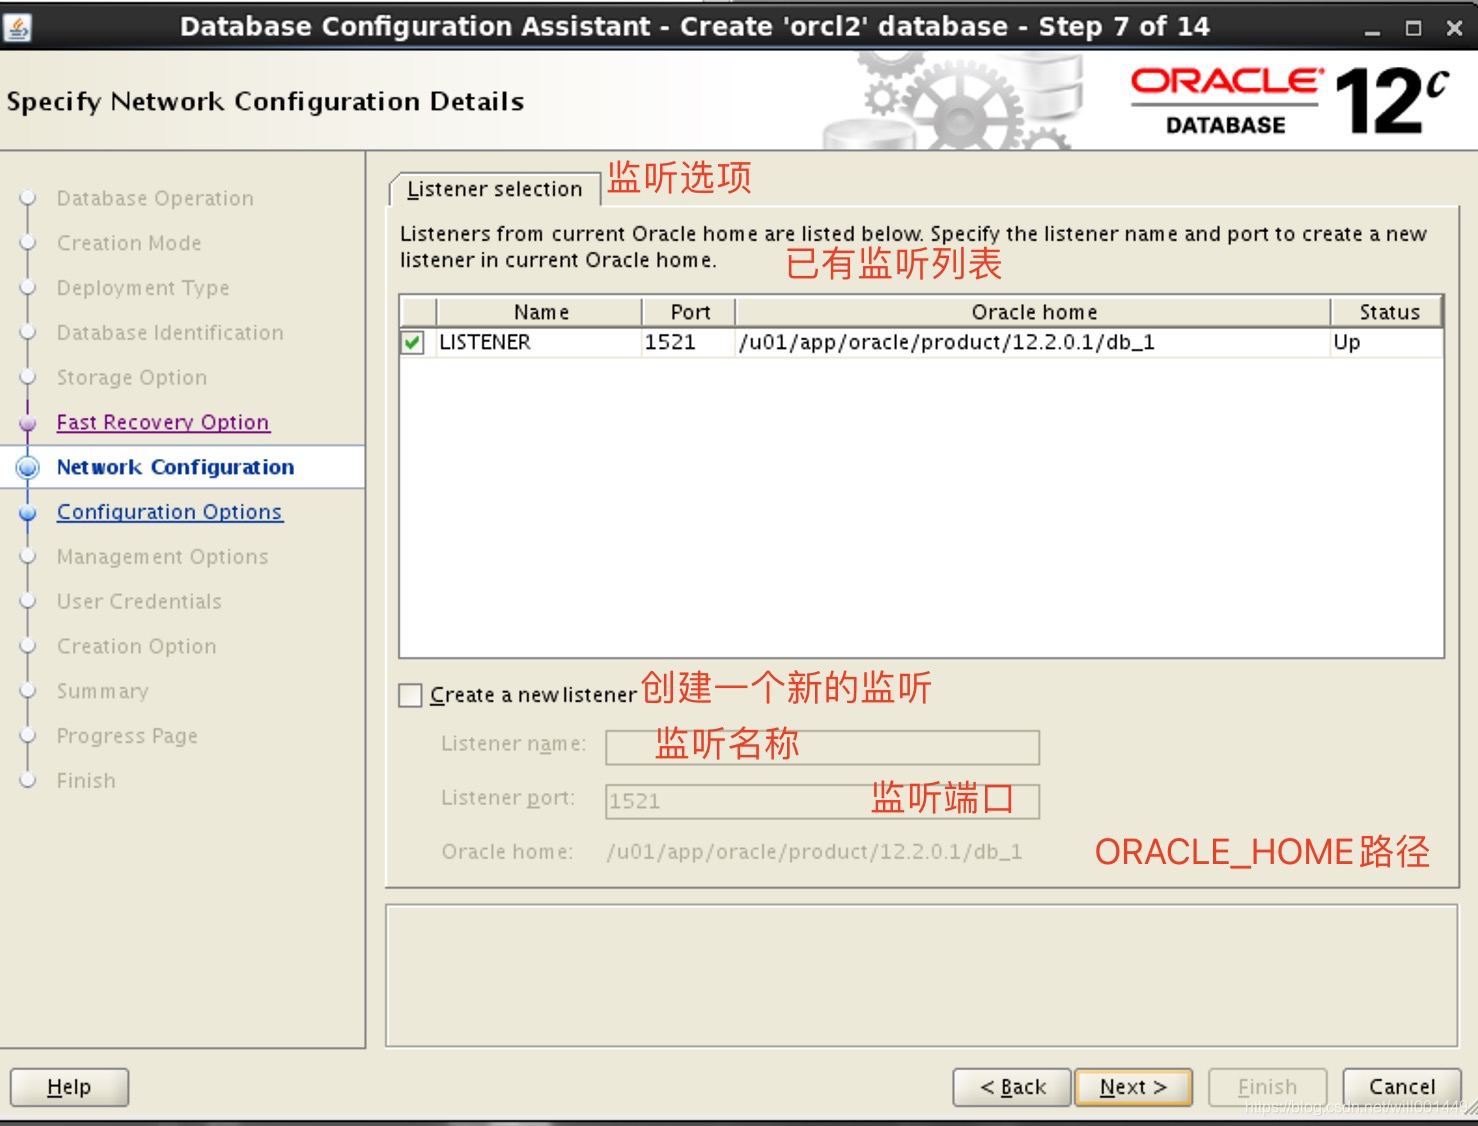Viewport: 1478px width, 1126px height.
Task: Click Creation Mode step label
Action: coord(129,243)
